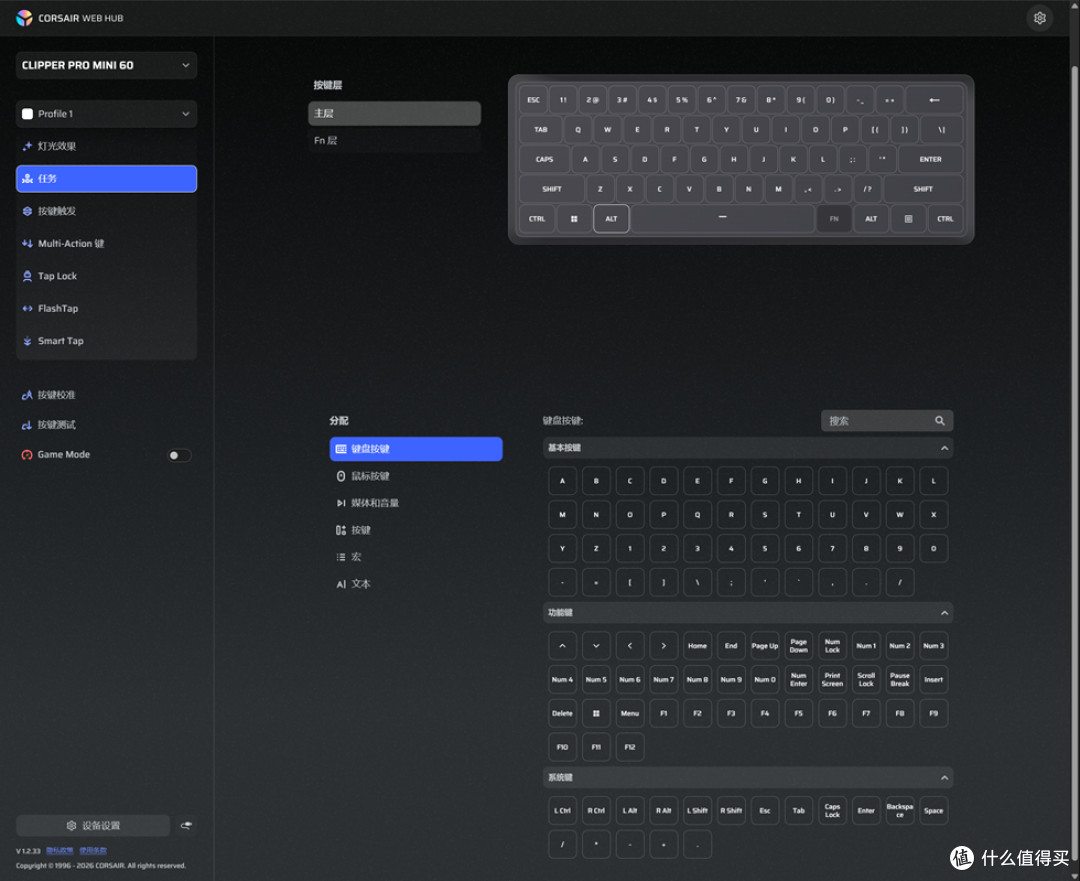Select the right arrow function key

[x=663, y=646]
